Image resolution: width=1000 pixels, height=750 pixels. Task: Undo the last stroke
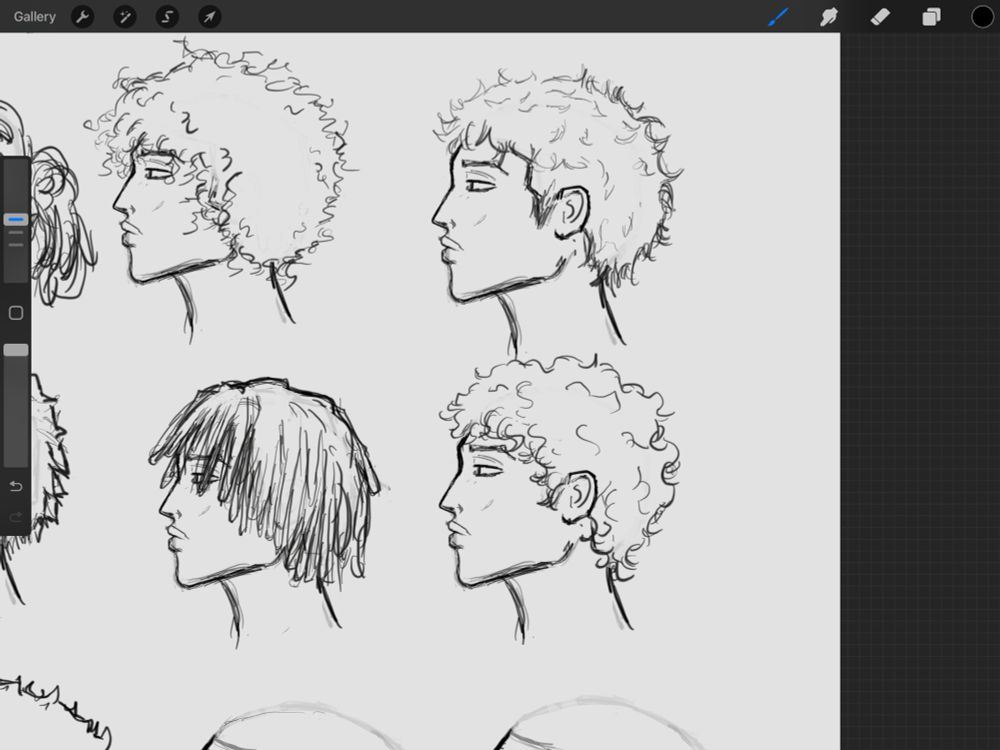click(x=16, y=487)
